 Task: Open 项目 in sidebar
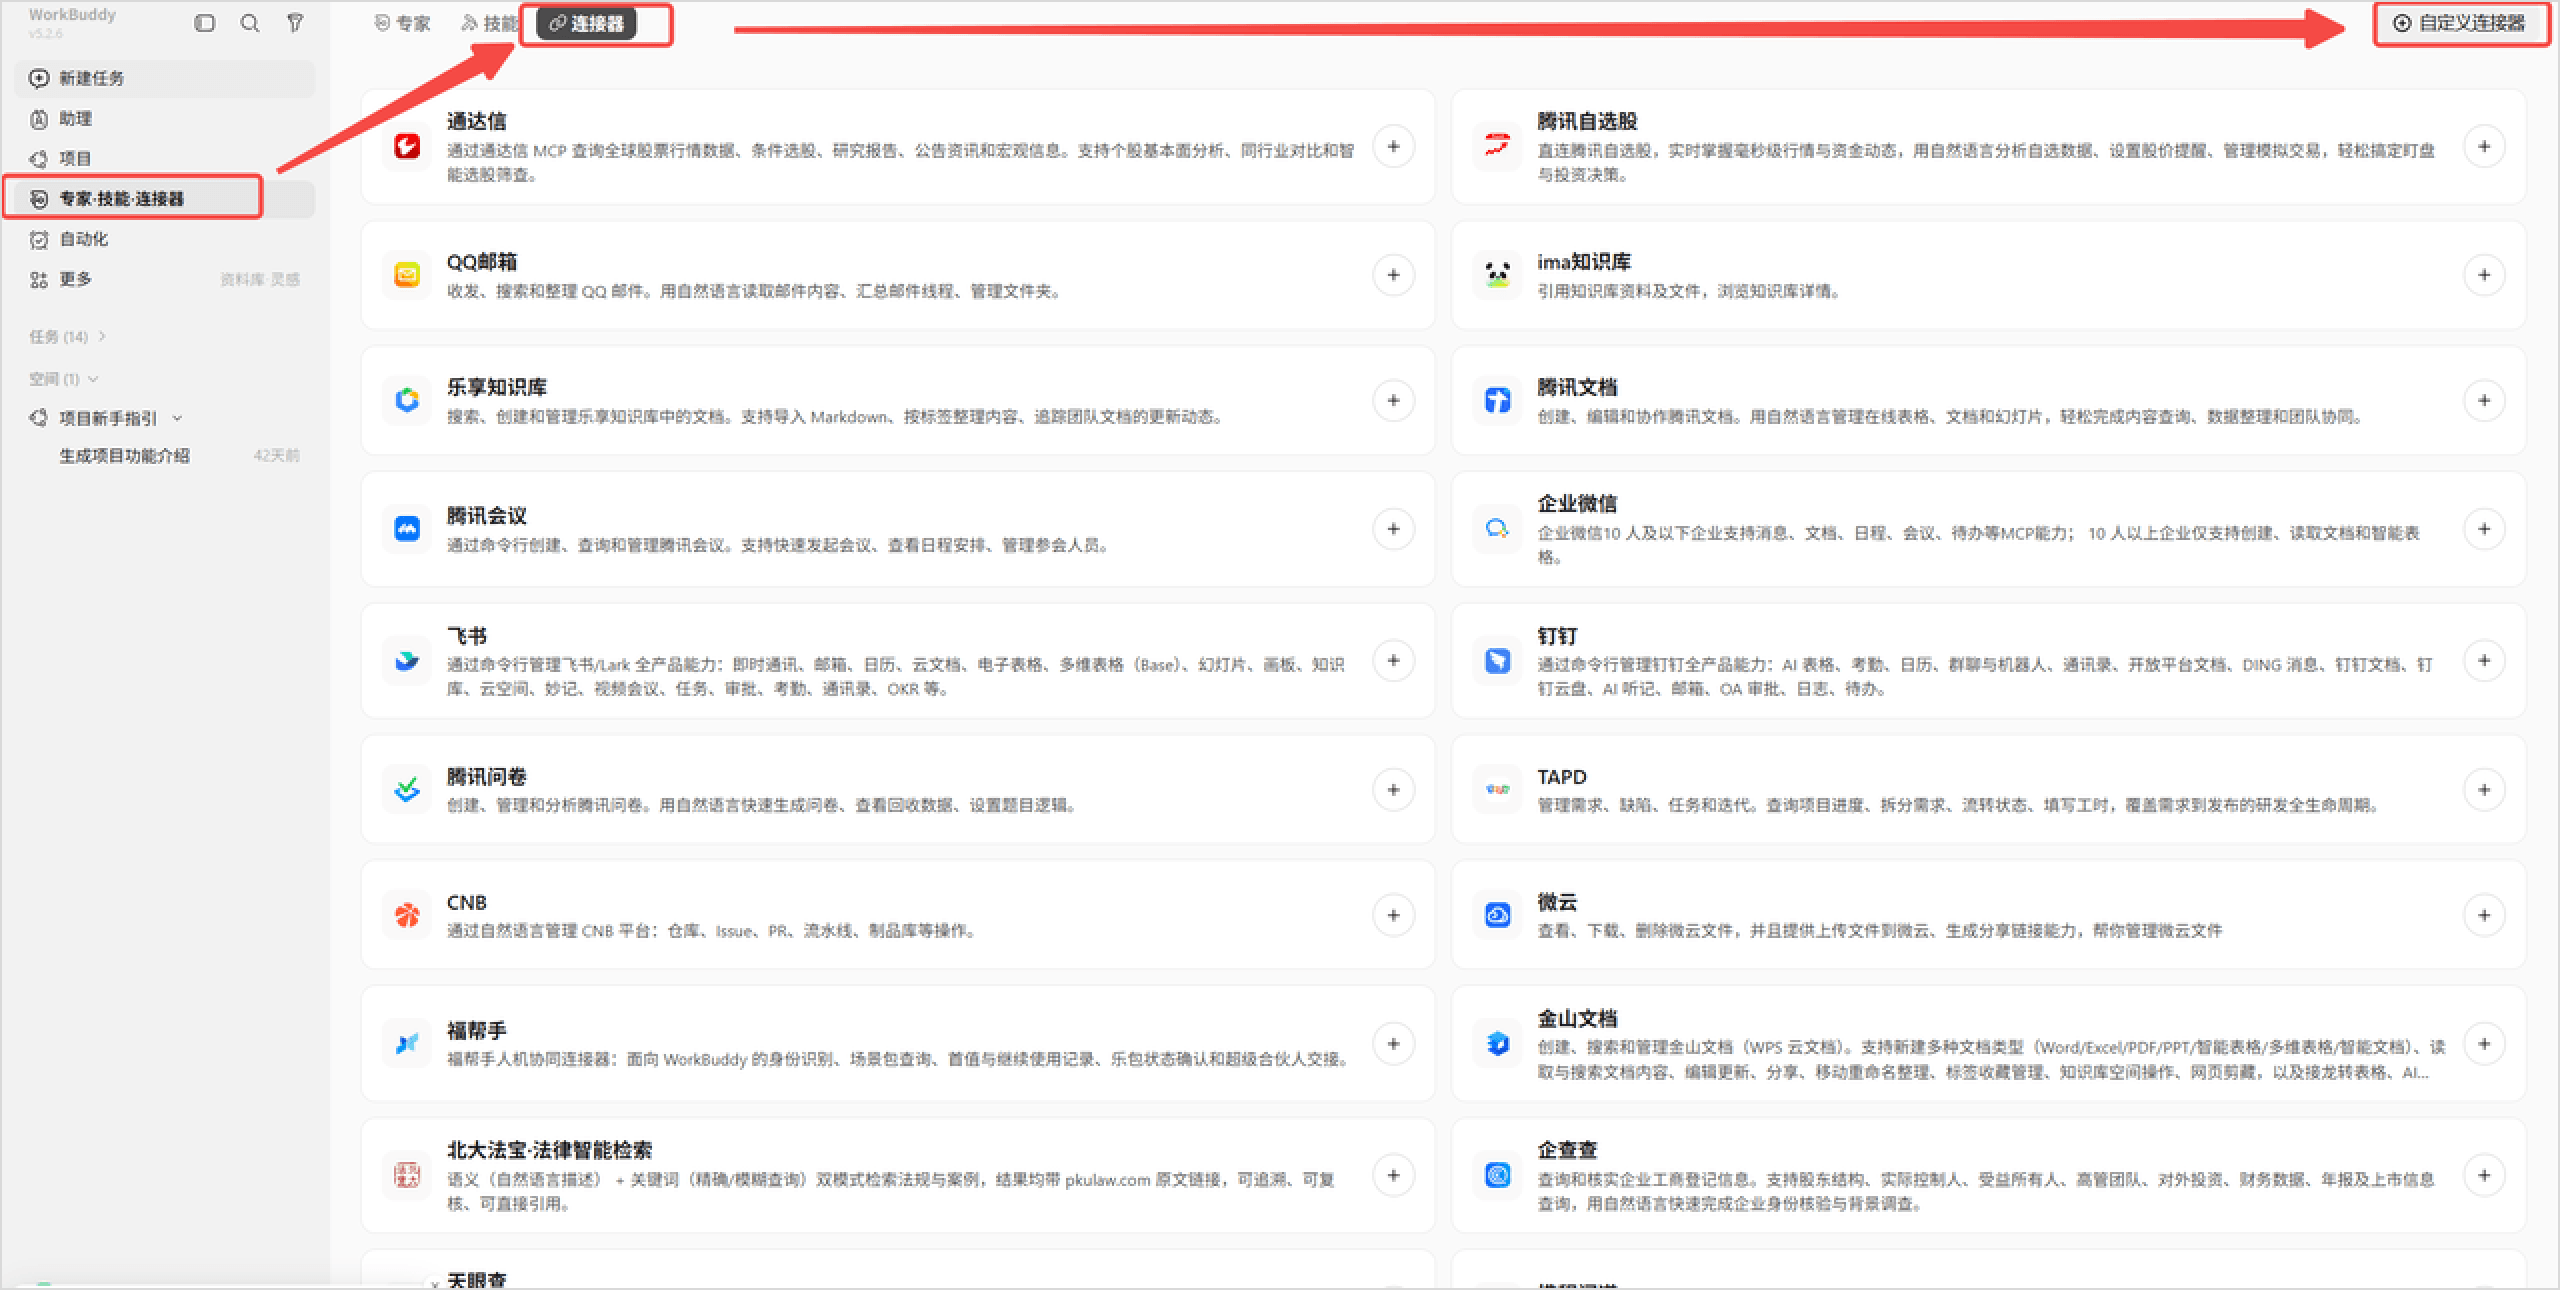coord(164,159)
